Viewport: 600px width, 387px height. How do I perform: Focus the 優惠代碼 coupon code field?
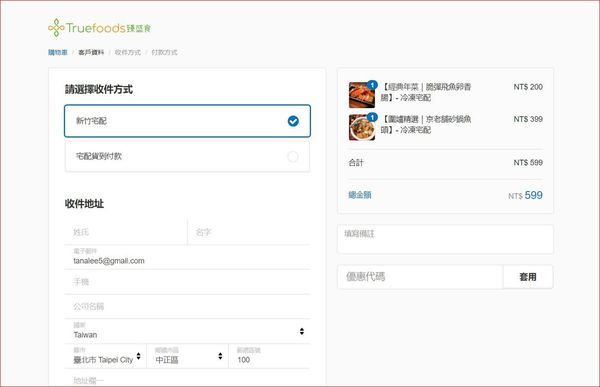point(420,277)
